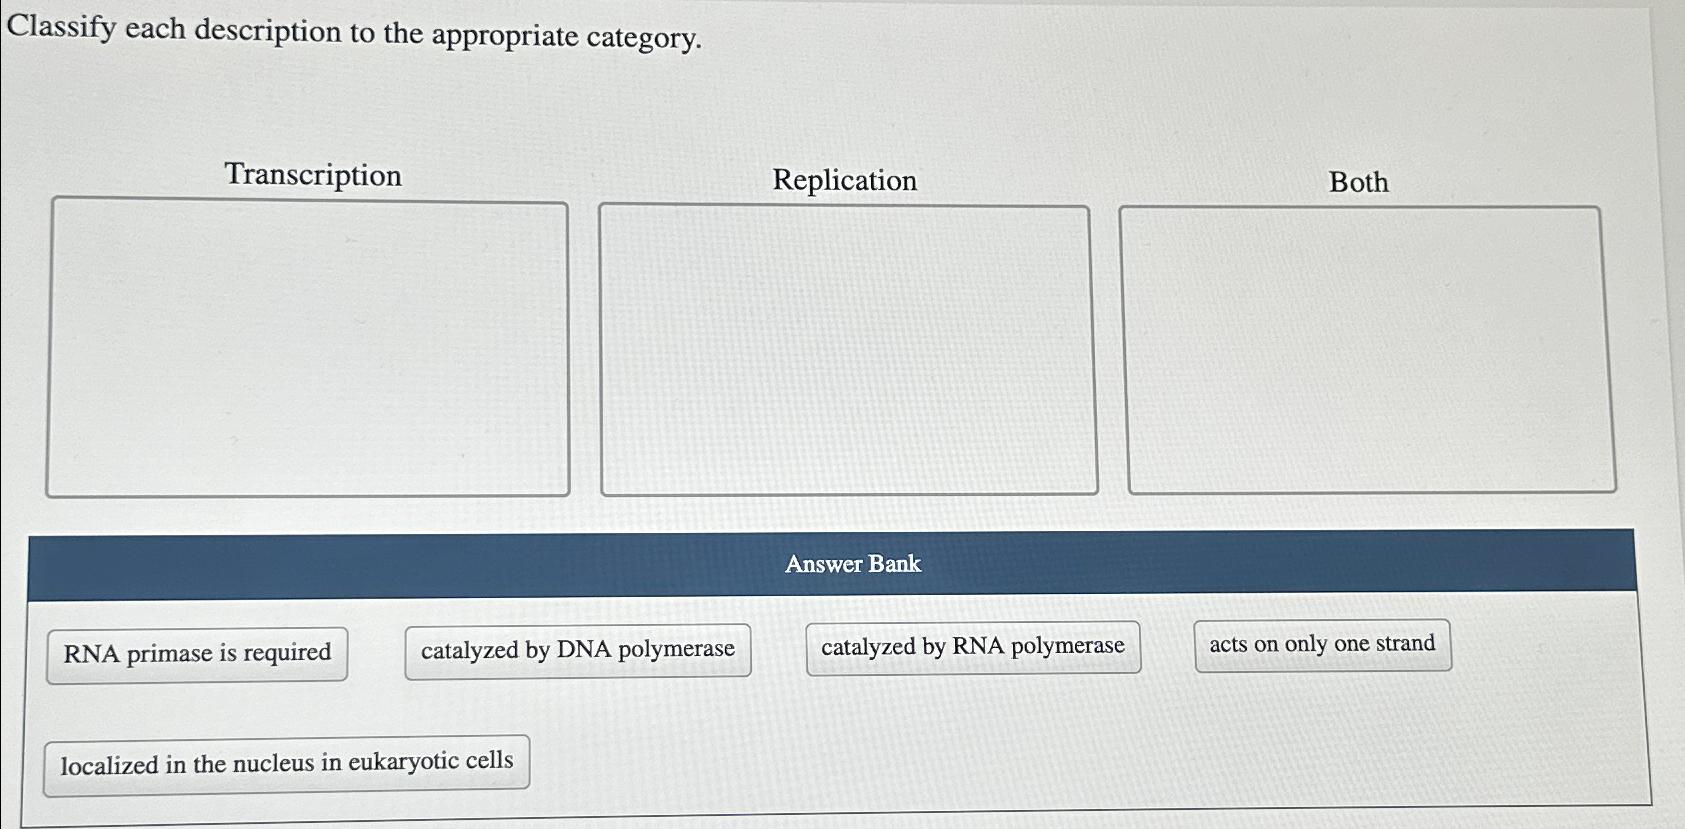Click the Transcription category heading
The height and width of the screenshot is (829, 1685).
[x=313, y=175]
